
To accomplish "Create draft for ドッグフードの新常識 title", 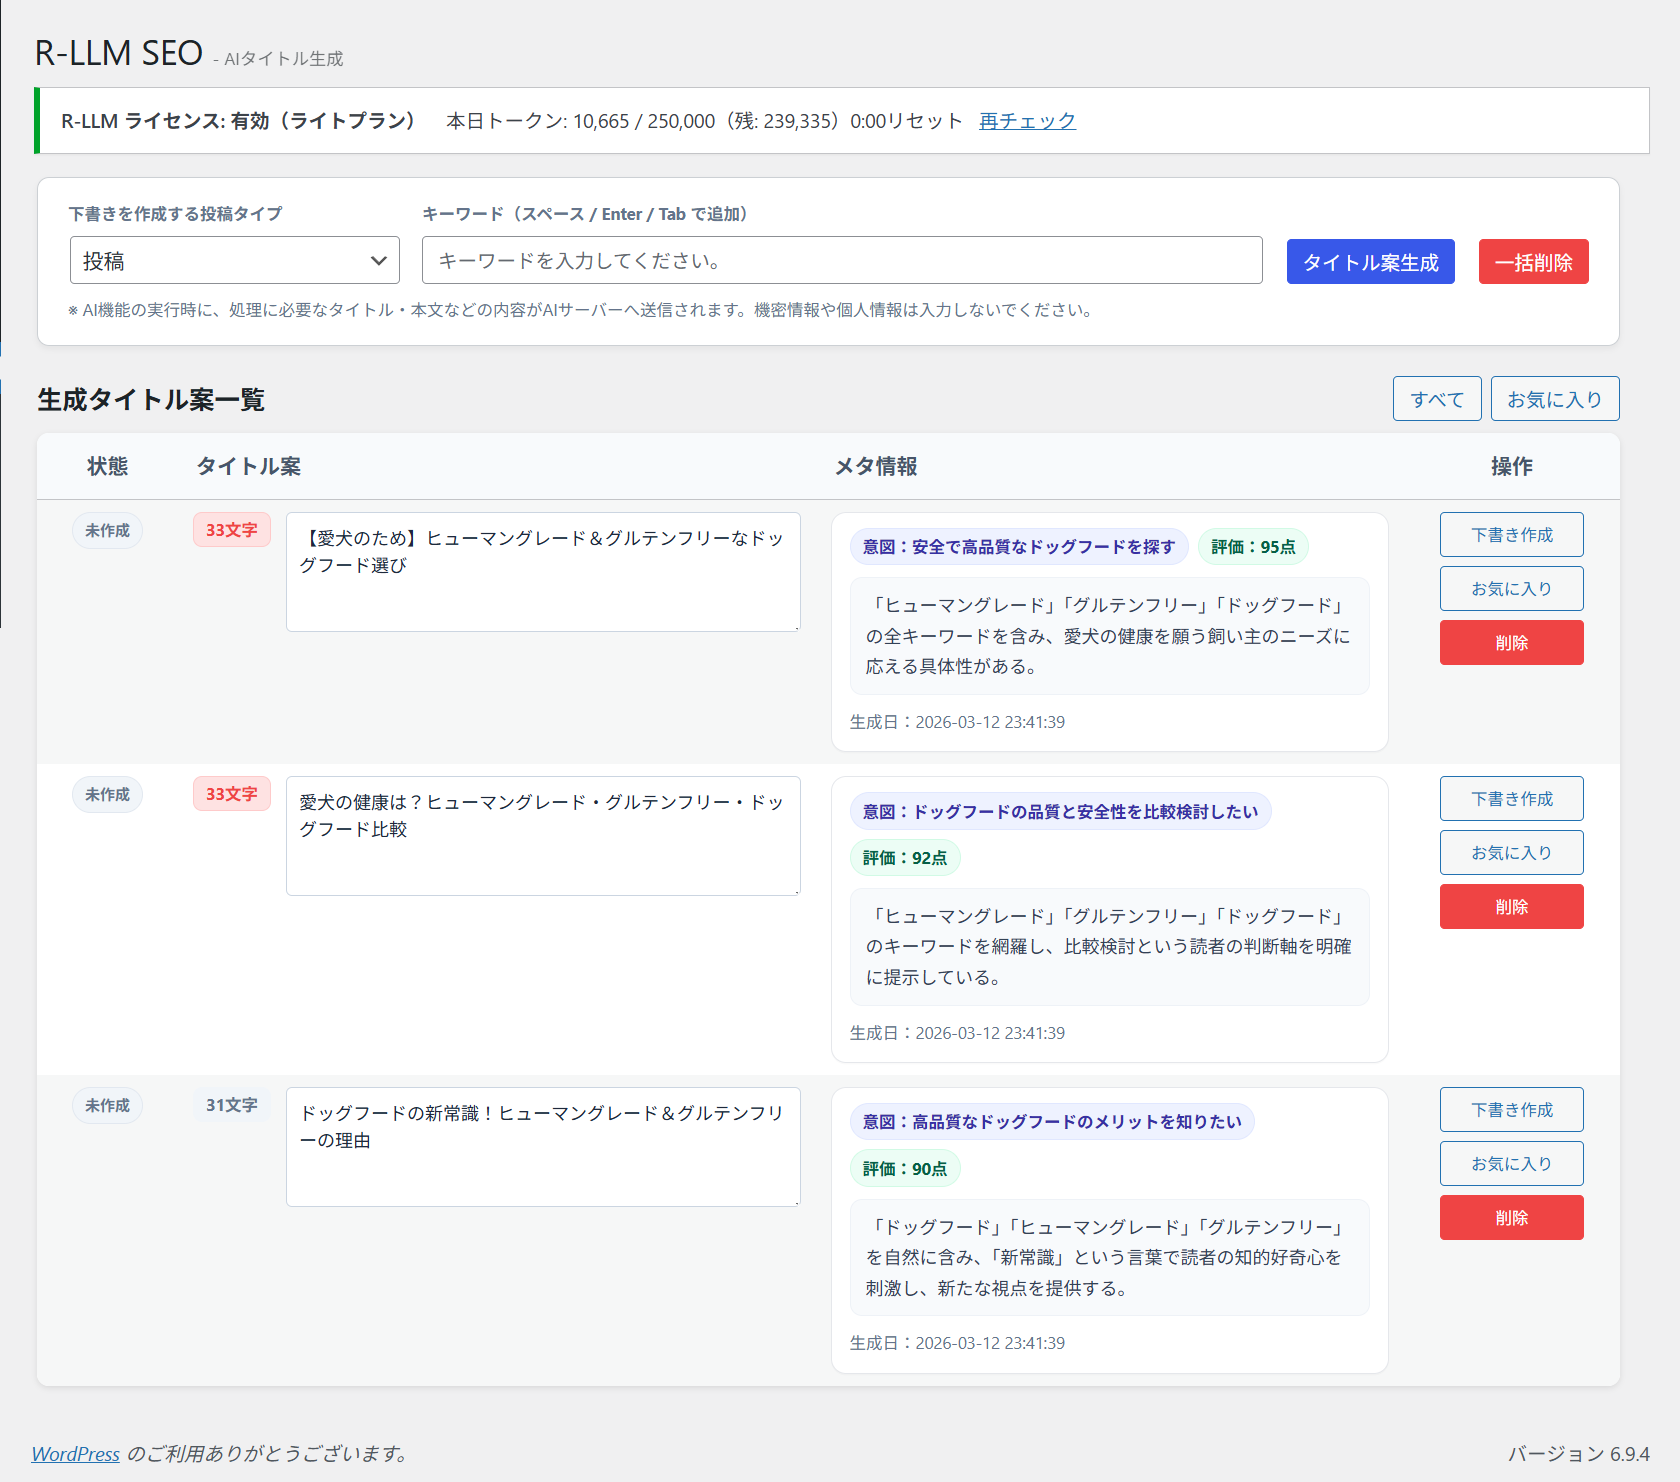I will (1511, 1110).
